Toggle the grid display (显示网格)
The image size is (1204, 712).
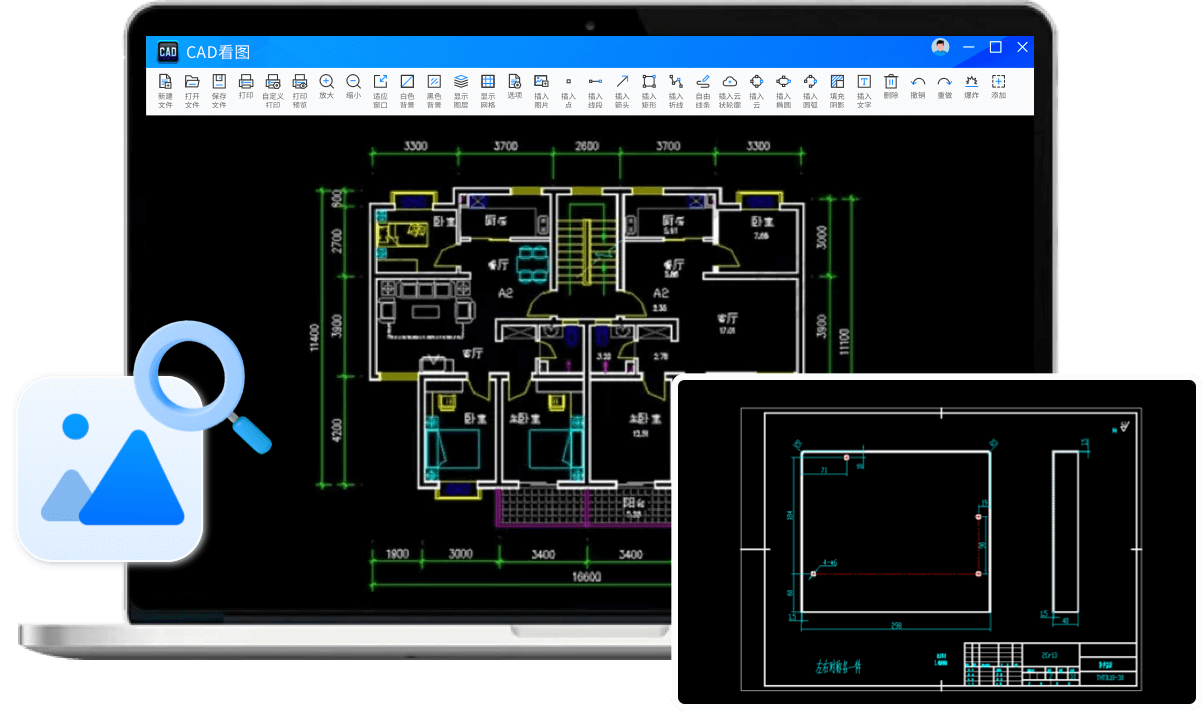click(x=488, y=82)
